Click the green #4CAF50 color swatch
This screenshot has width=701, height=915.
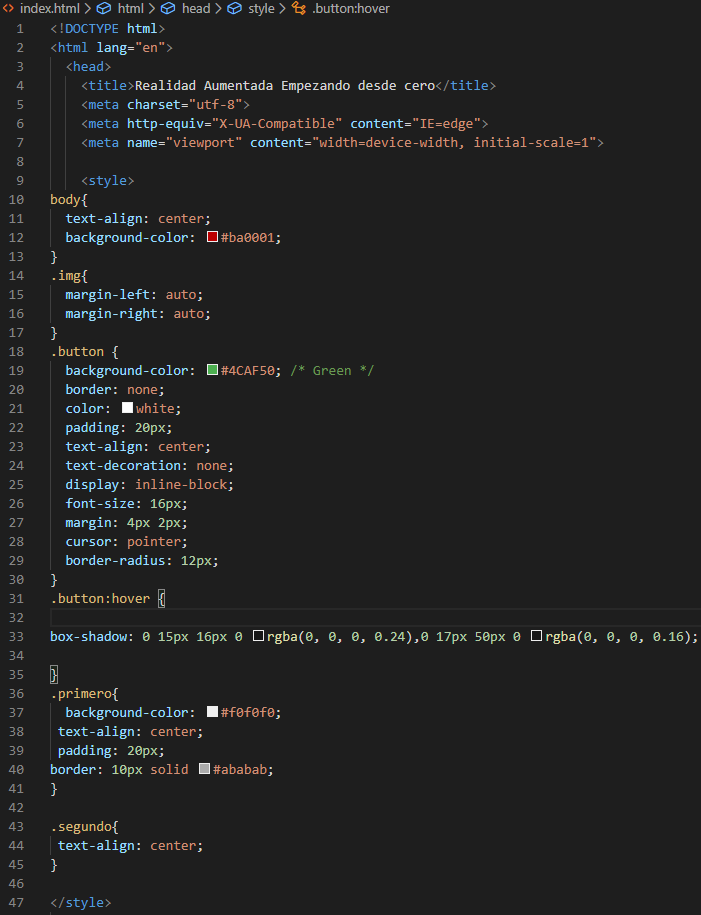(212, 371)
